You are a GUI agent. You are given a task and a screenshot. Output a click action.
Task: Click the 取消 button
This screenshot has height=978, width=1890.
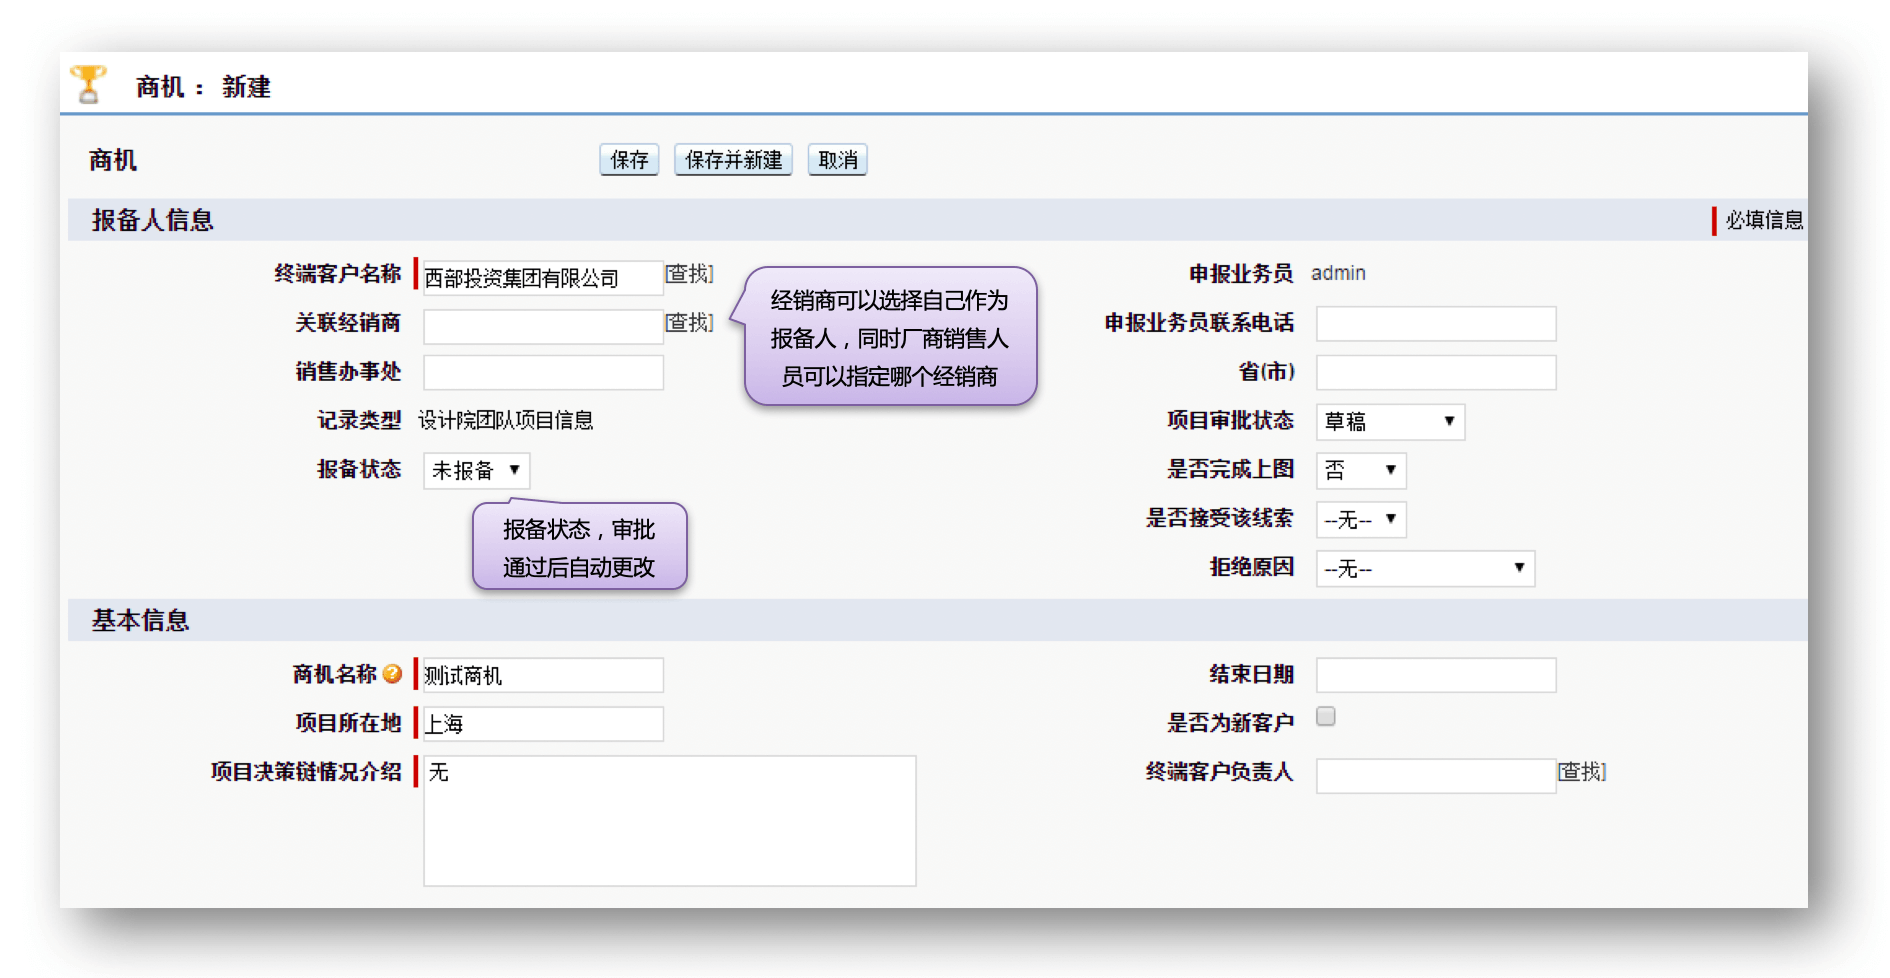click(837, 160)
